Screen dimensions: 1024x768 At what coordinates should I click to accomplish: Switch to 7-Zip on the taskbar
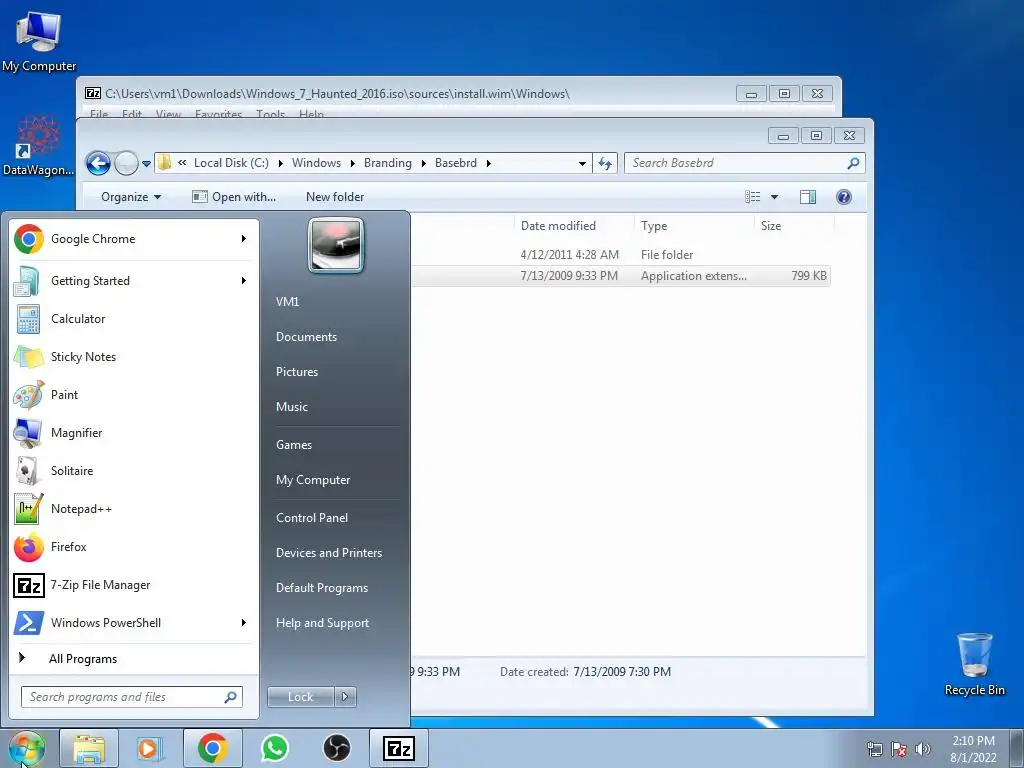pyautogui.click(x=399, y=748)
